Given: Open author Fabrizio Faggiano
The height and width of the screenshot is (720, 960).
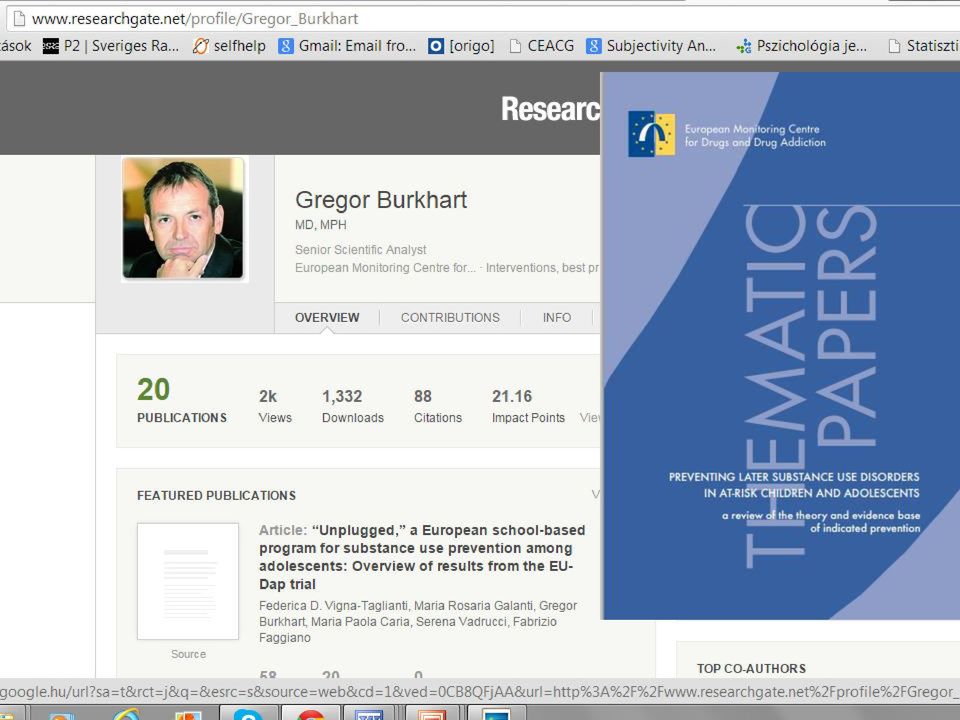Looking at the screenshot, I should coord(408,629).
